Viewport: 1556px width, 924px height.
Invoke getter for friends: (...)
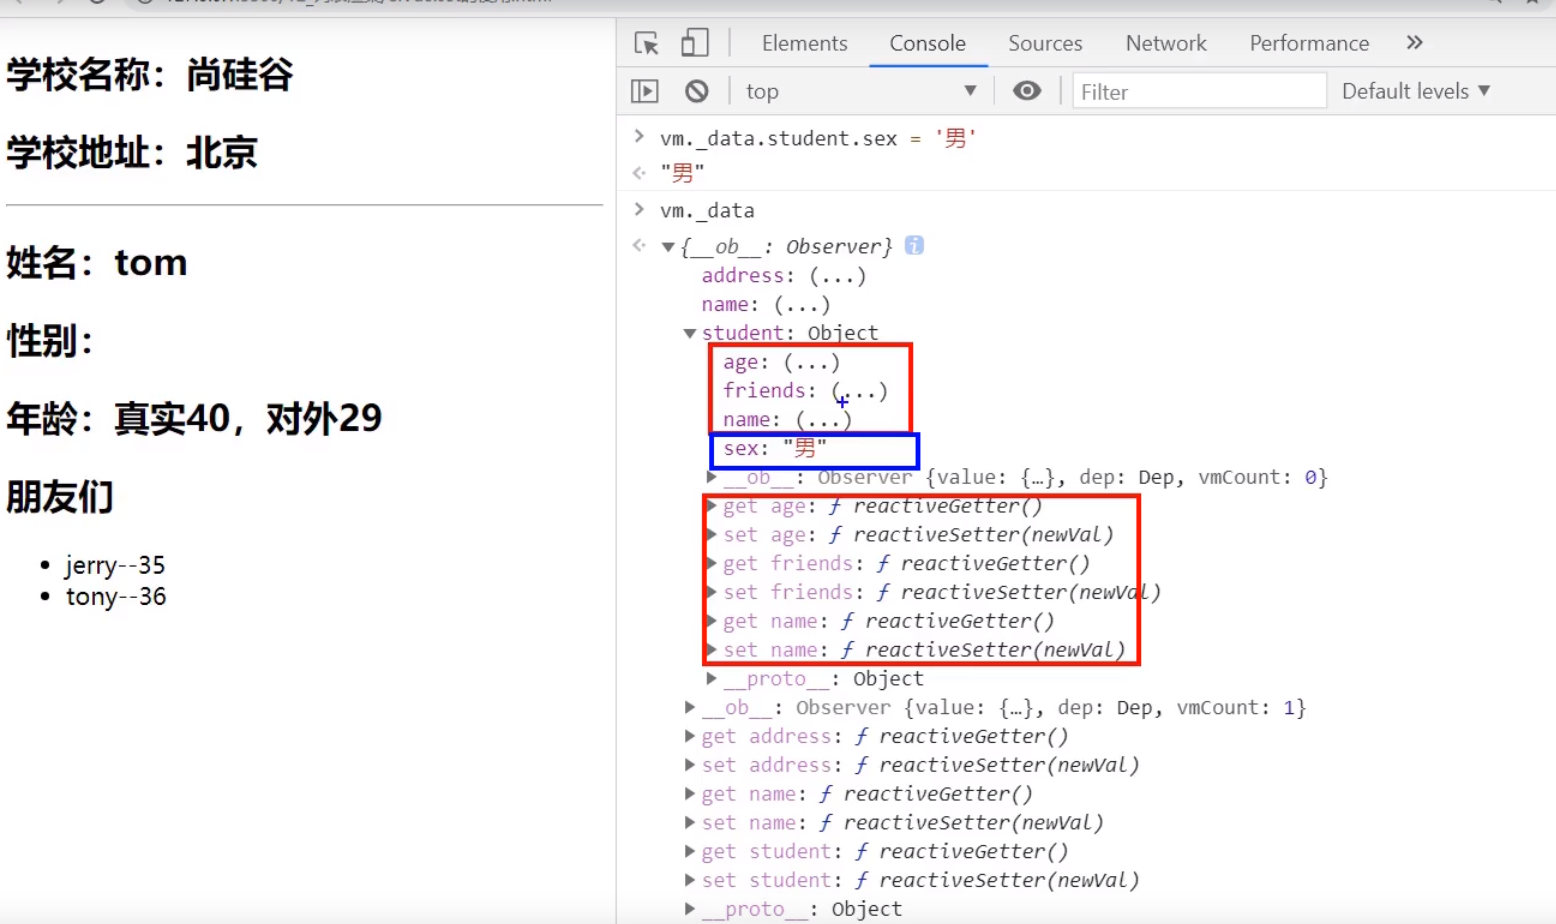(x=860, y=391)
